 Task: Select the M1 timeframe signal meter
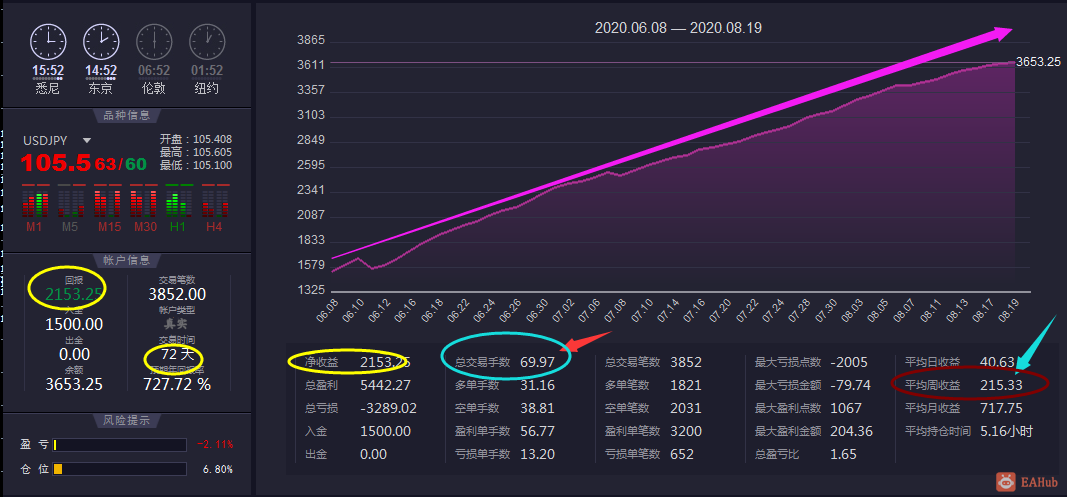pyautogui.click(x=35, y=208)
